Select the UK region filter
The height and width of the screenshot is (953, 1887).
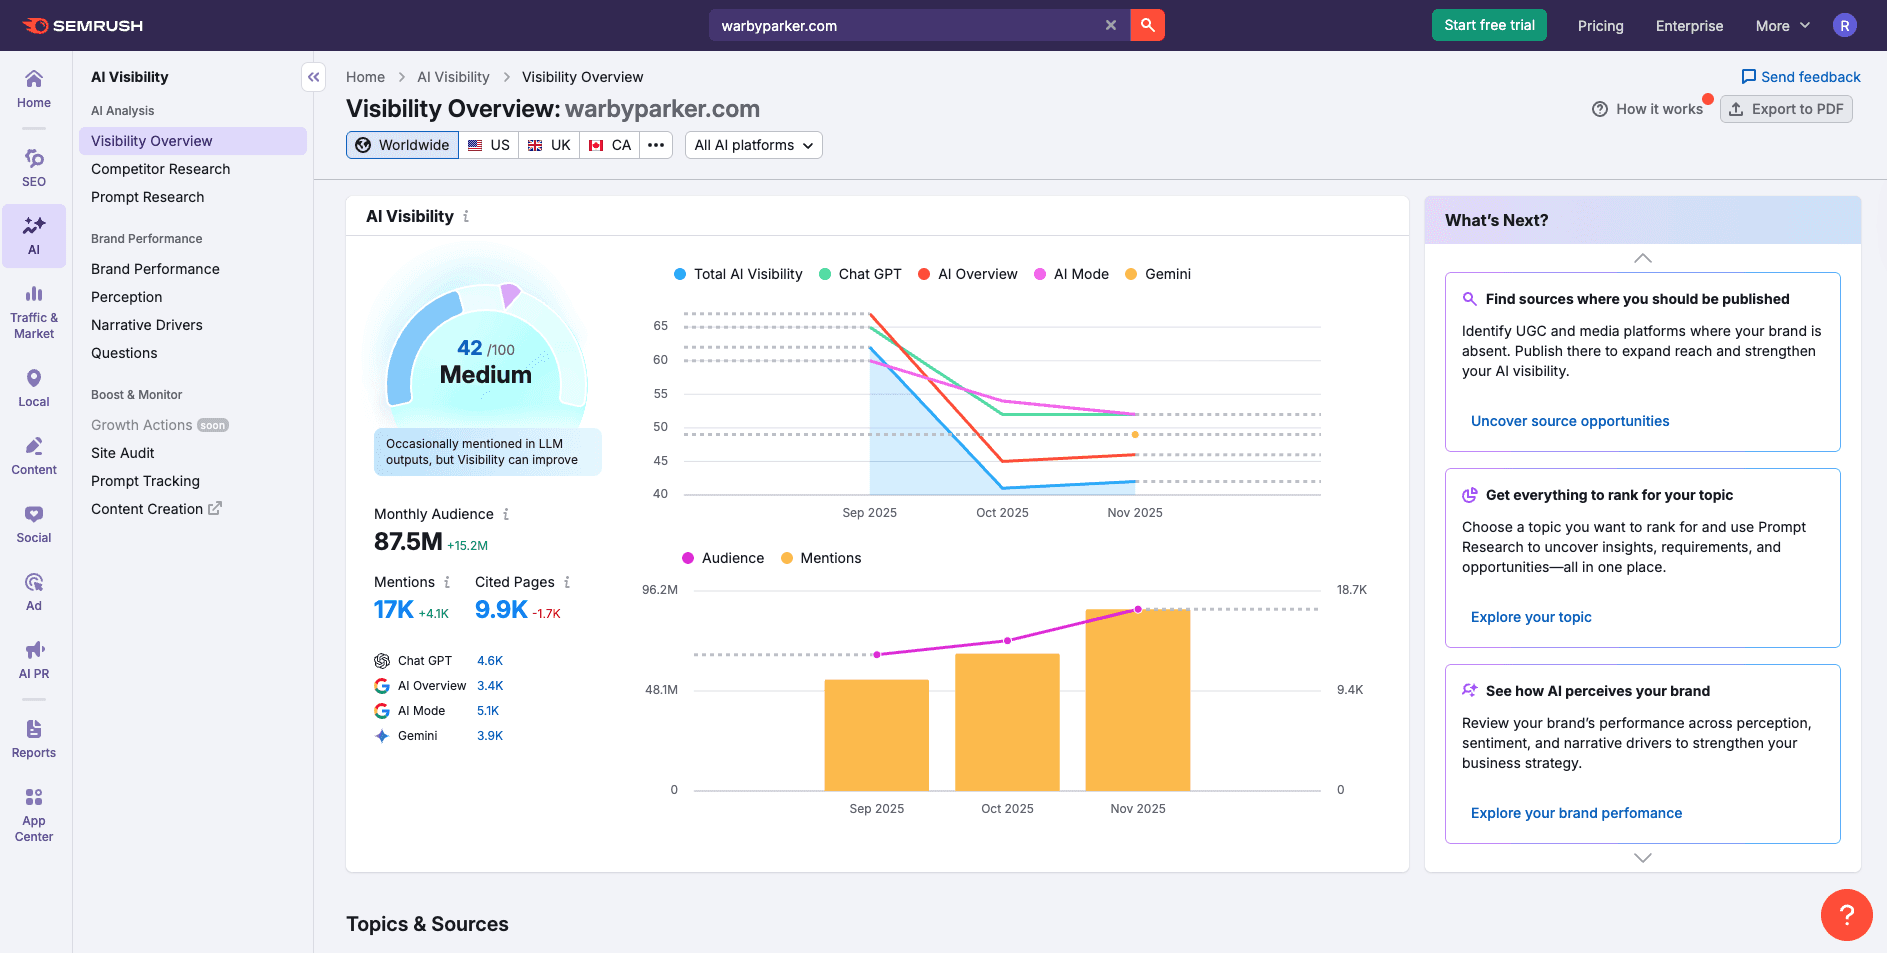[x=549, y=145]
